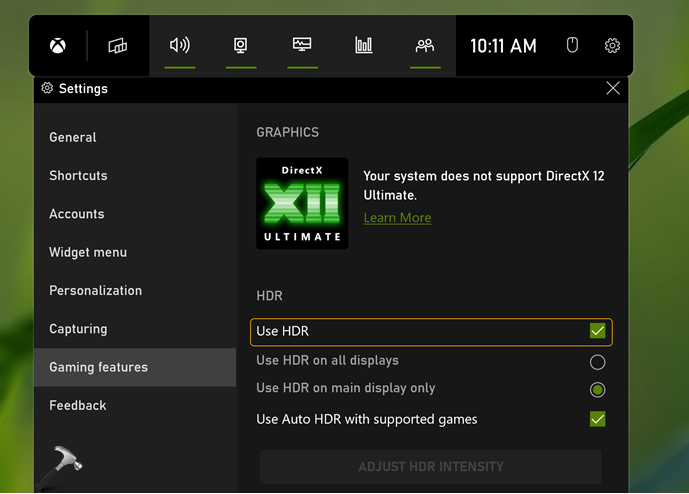
Task: Click the Learn More link
Action: point(397,218)
